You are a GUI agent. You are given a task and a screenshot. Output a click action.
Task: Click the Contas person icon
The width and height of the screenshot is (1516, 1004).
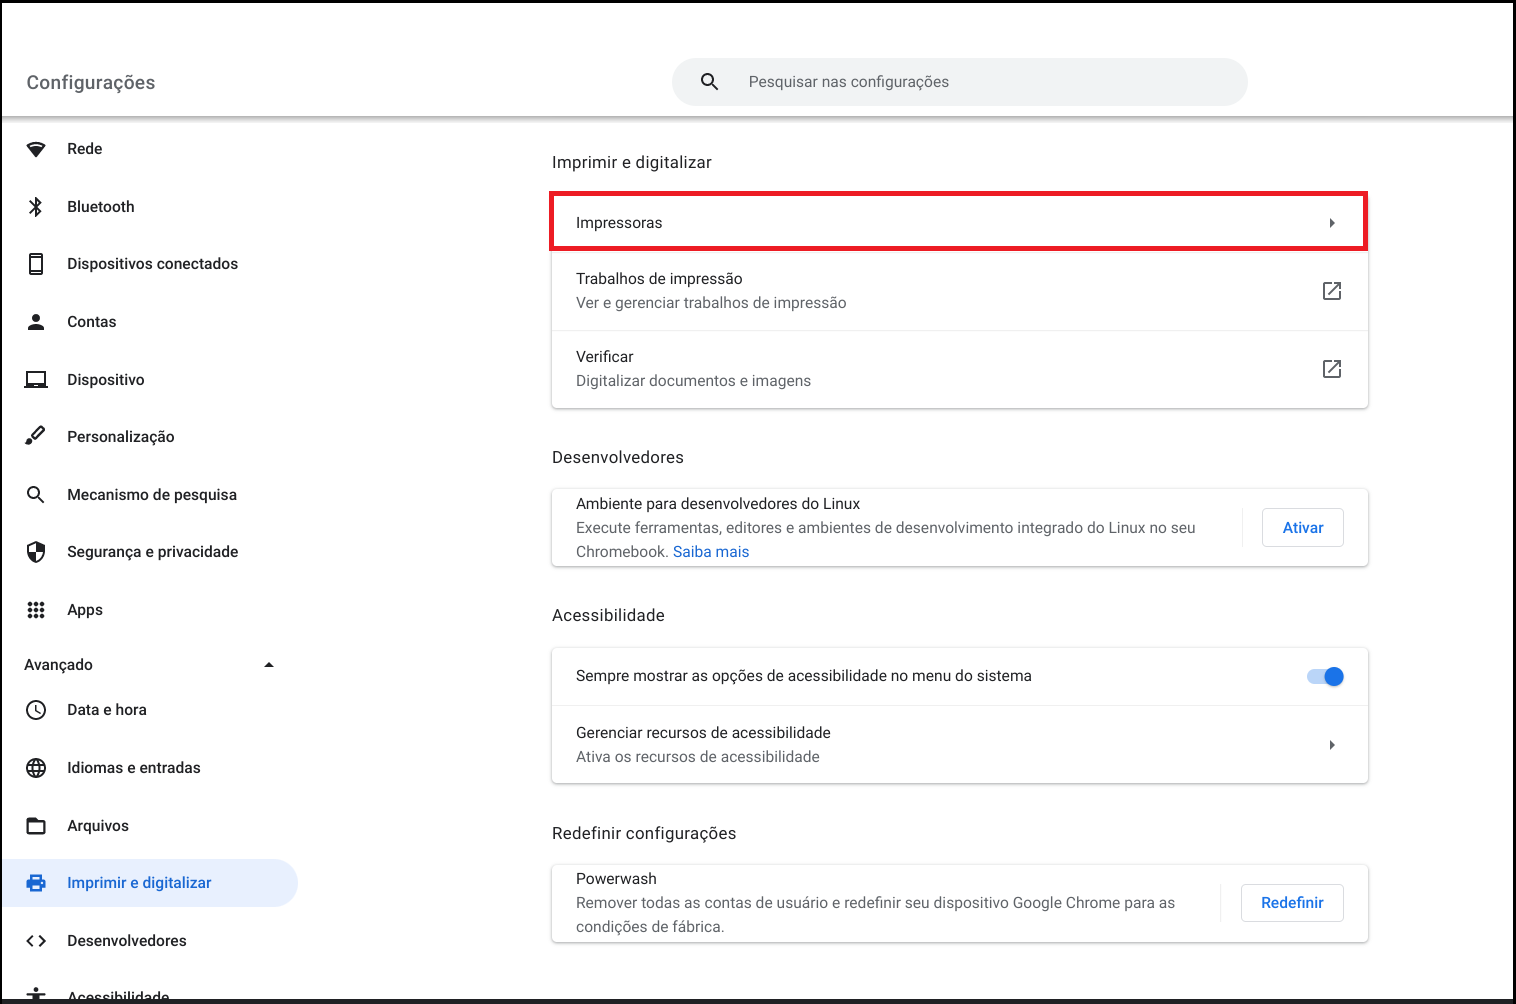point(36,322)
